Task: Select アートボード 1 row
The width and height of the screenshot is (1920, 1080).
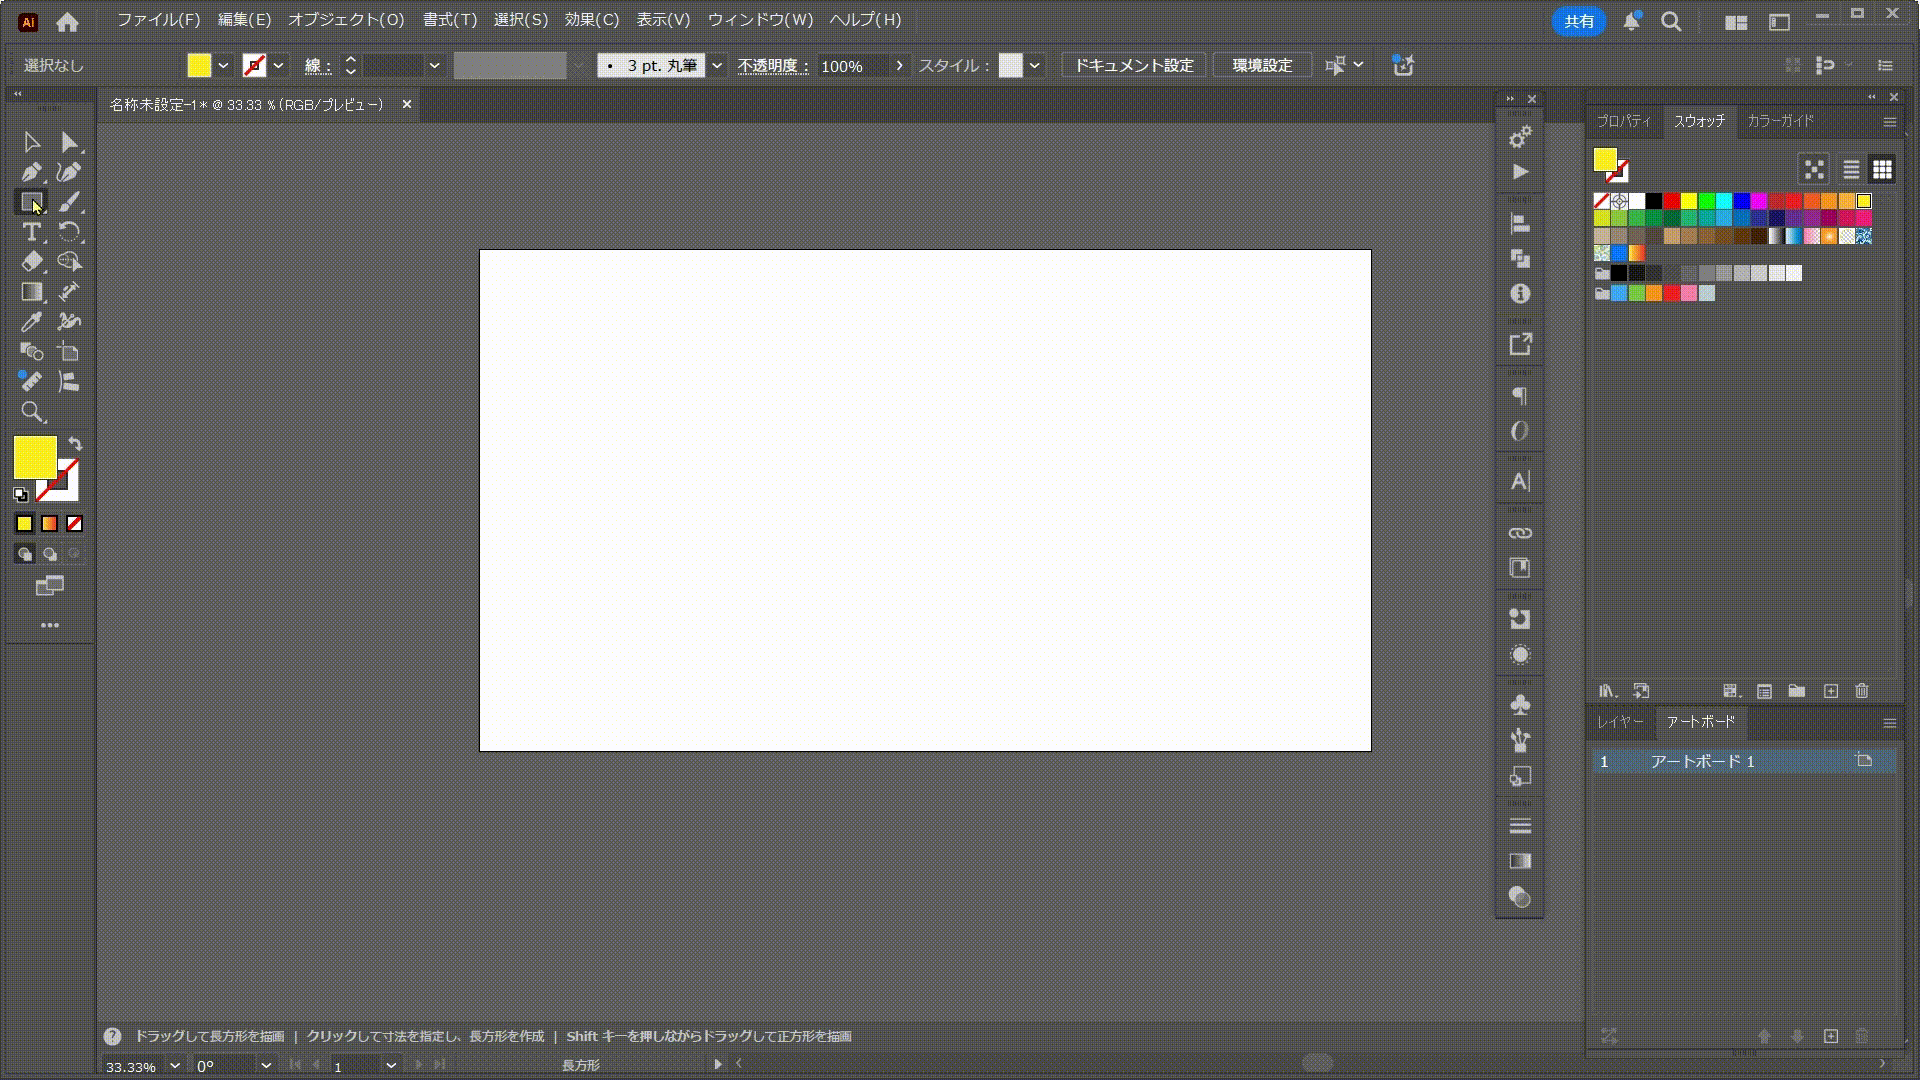Action: (x=1744, y=762)
